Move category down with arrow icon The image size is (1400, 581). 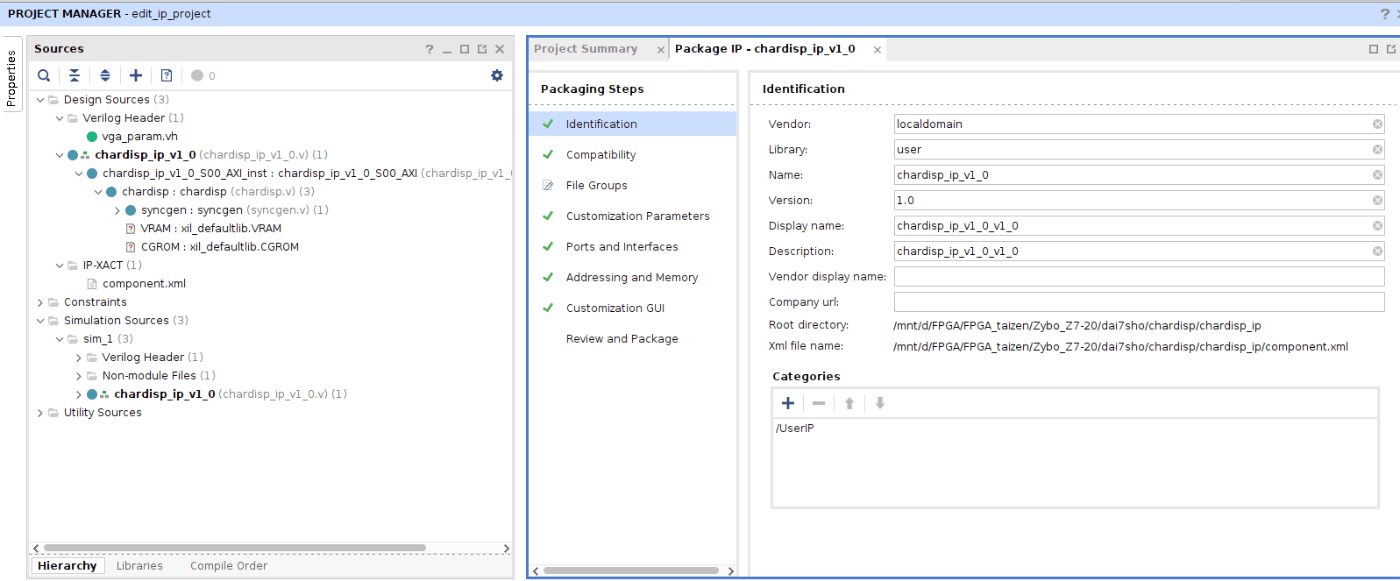click(x=880, y=403)
